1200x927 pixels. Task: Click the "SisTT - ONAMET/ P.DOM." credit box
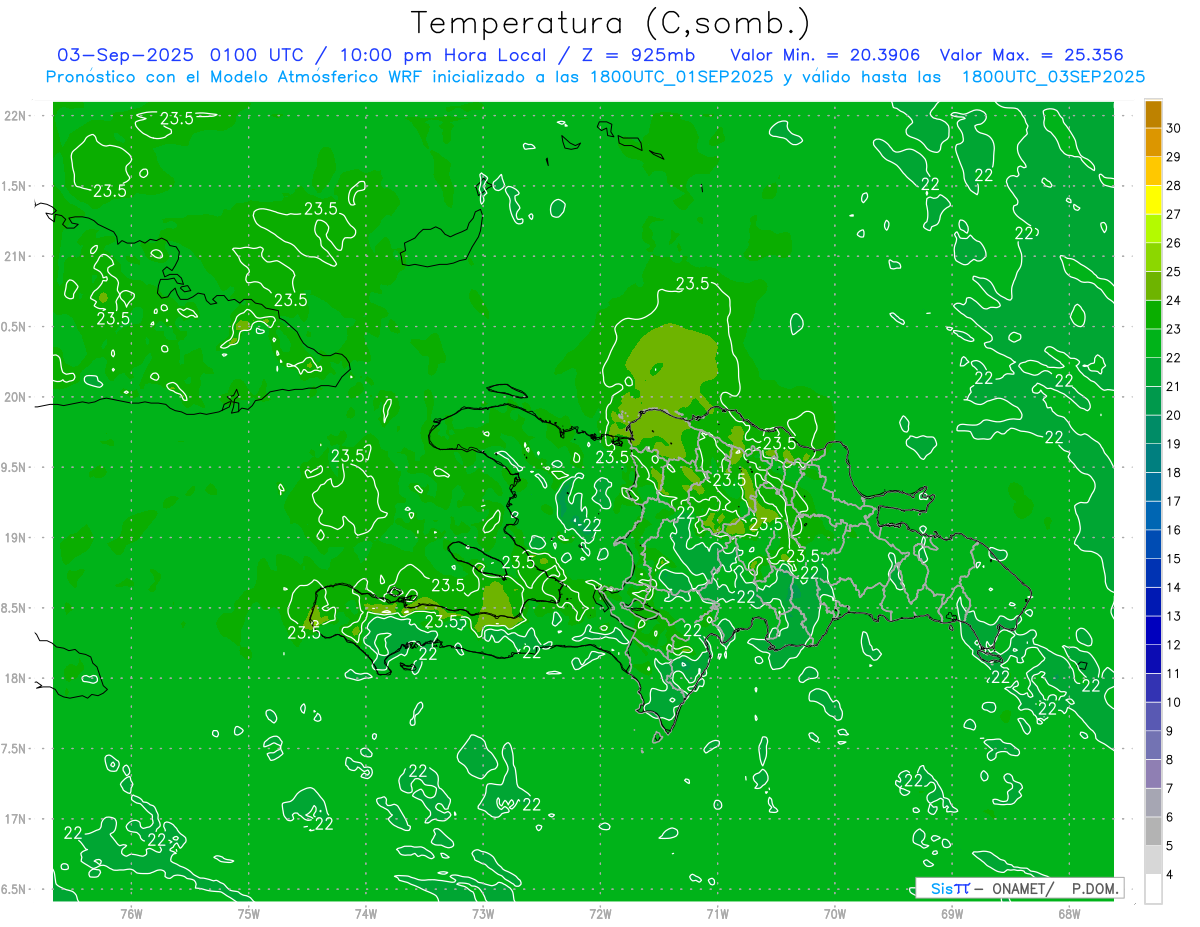(x=1020, y=888)
